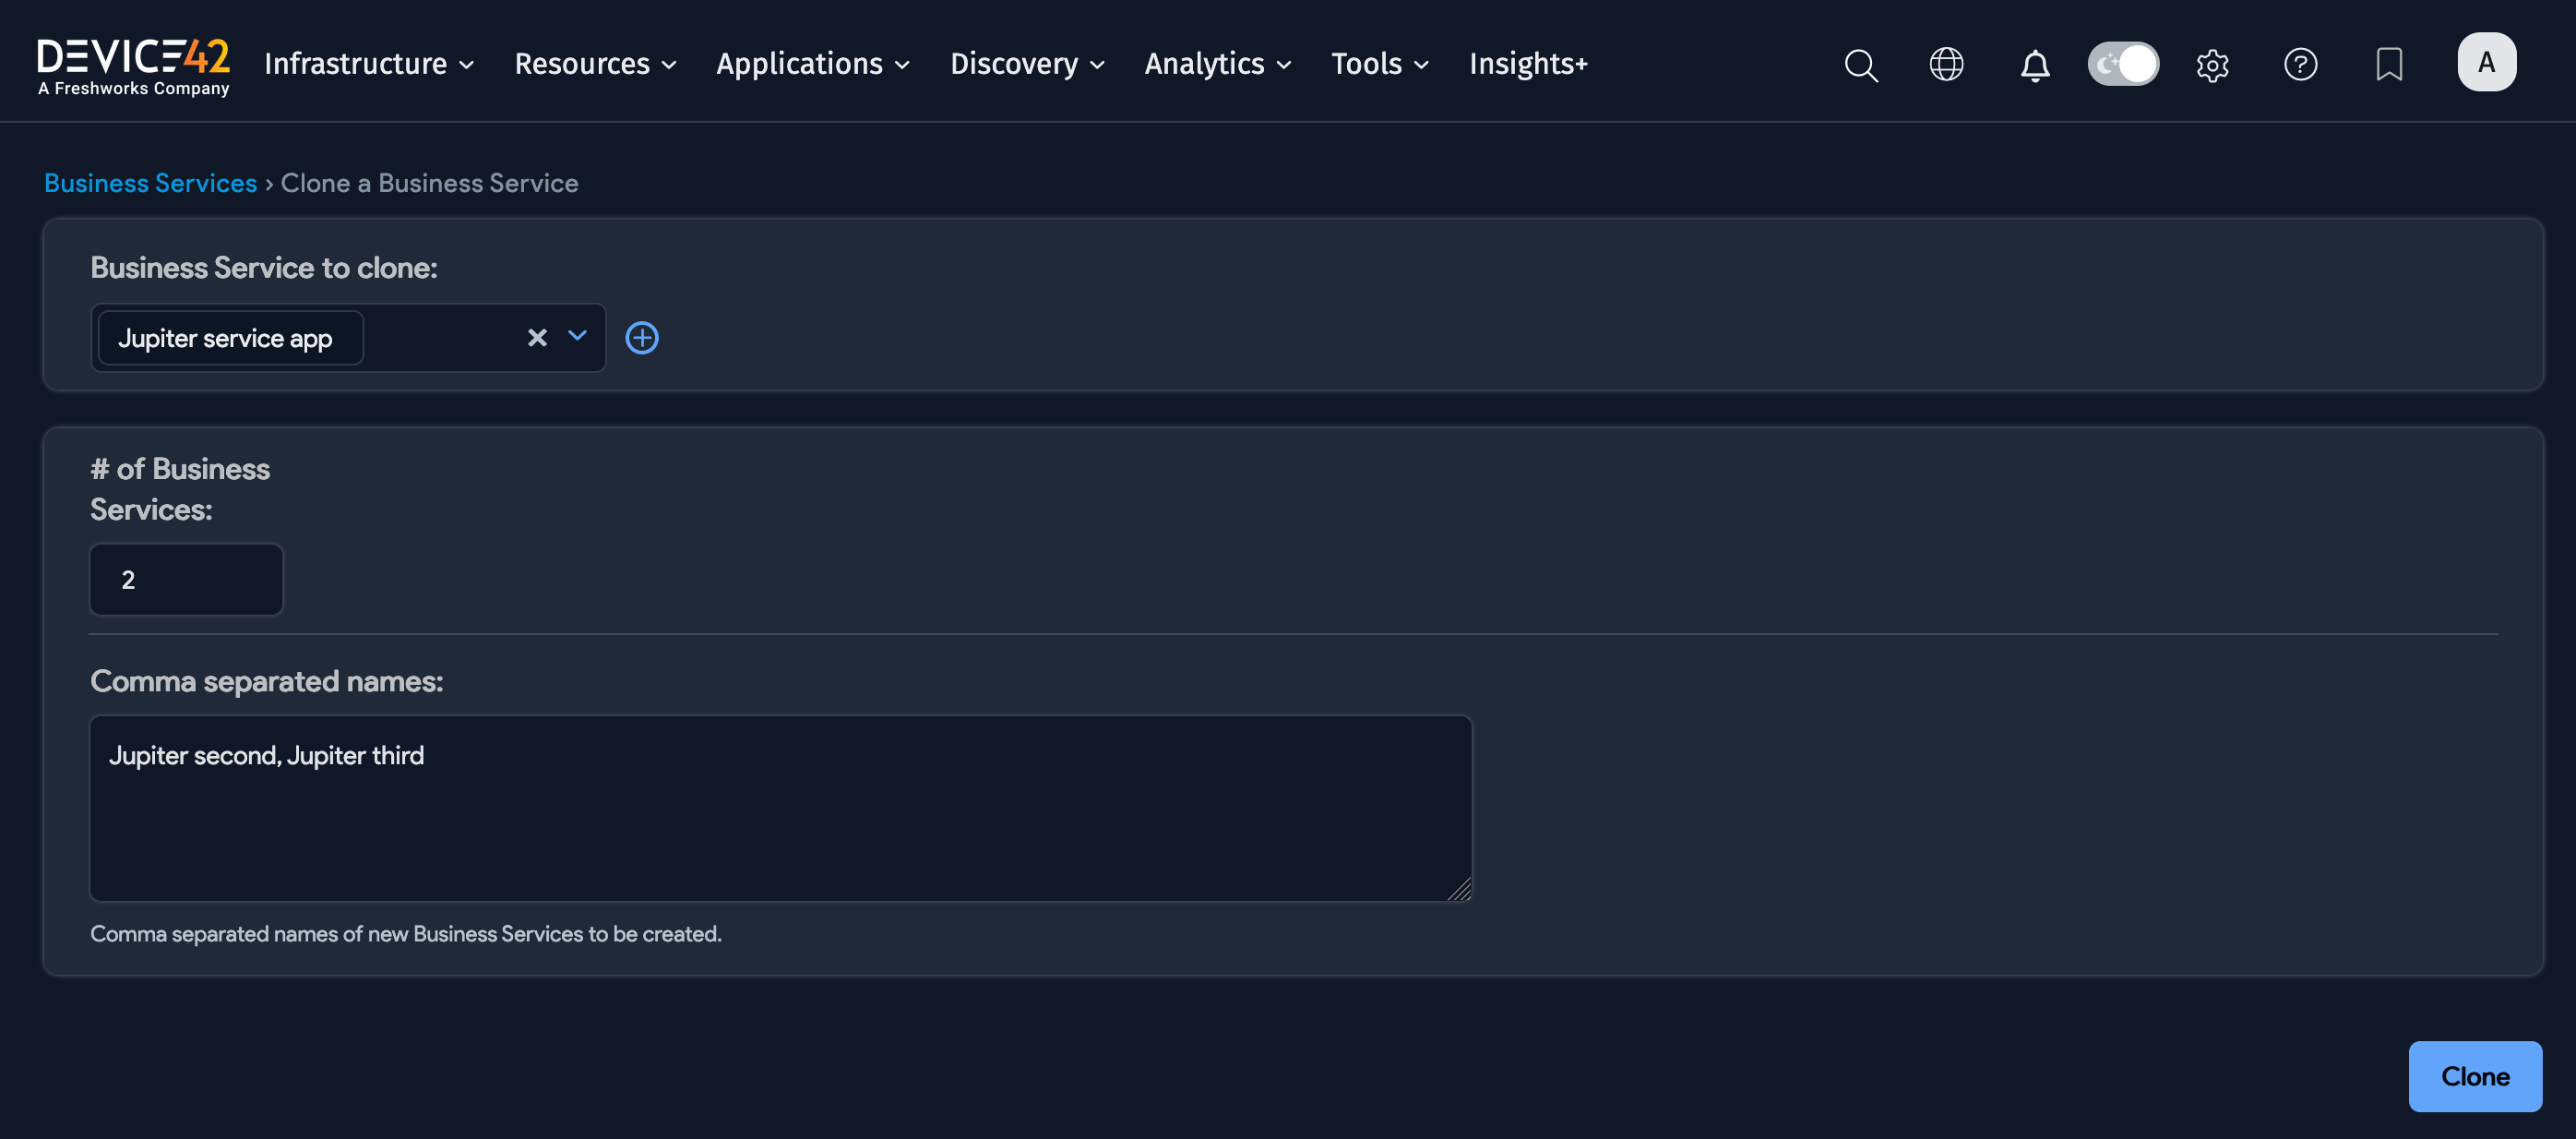Image resolution: width=2576 pixels, height=1139 pixels.
Task: Open the search magnifier icon
Action: click(x=1861, y=65)
